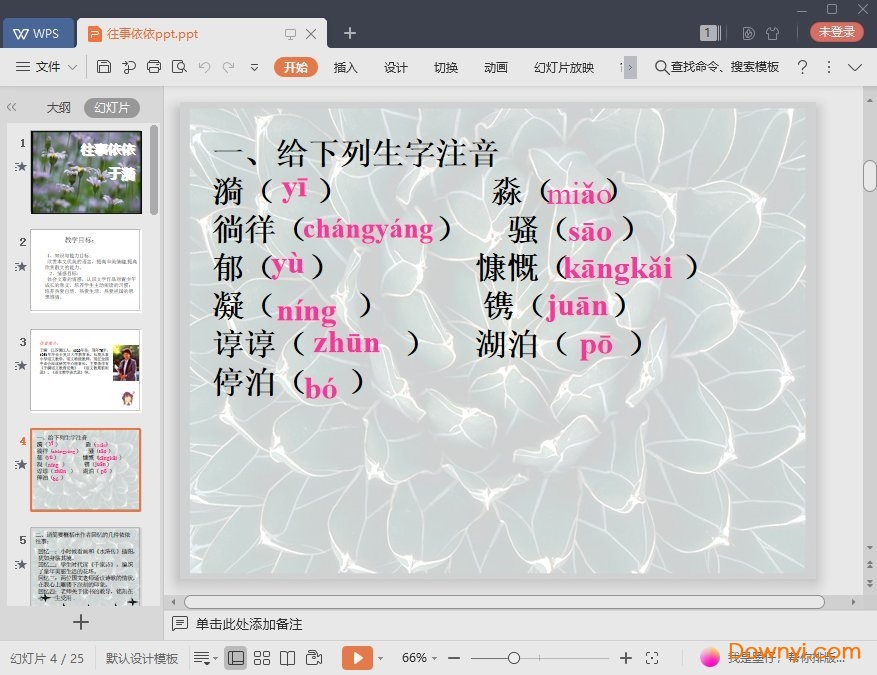
Task: Toggle normal view in status bar
Action: (235, 658)
